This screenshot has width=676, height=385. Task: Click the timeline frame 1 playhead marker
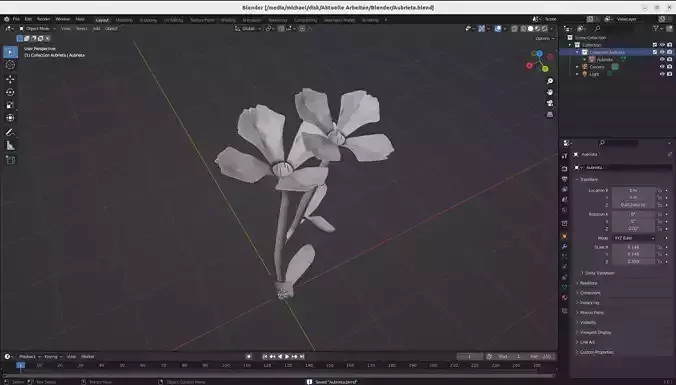click(20, 365)
